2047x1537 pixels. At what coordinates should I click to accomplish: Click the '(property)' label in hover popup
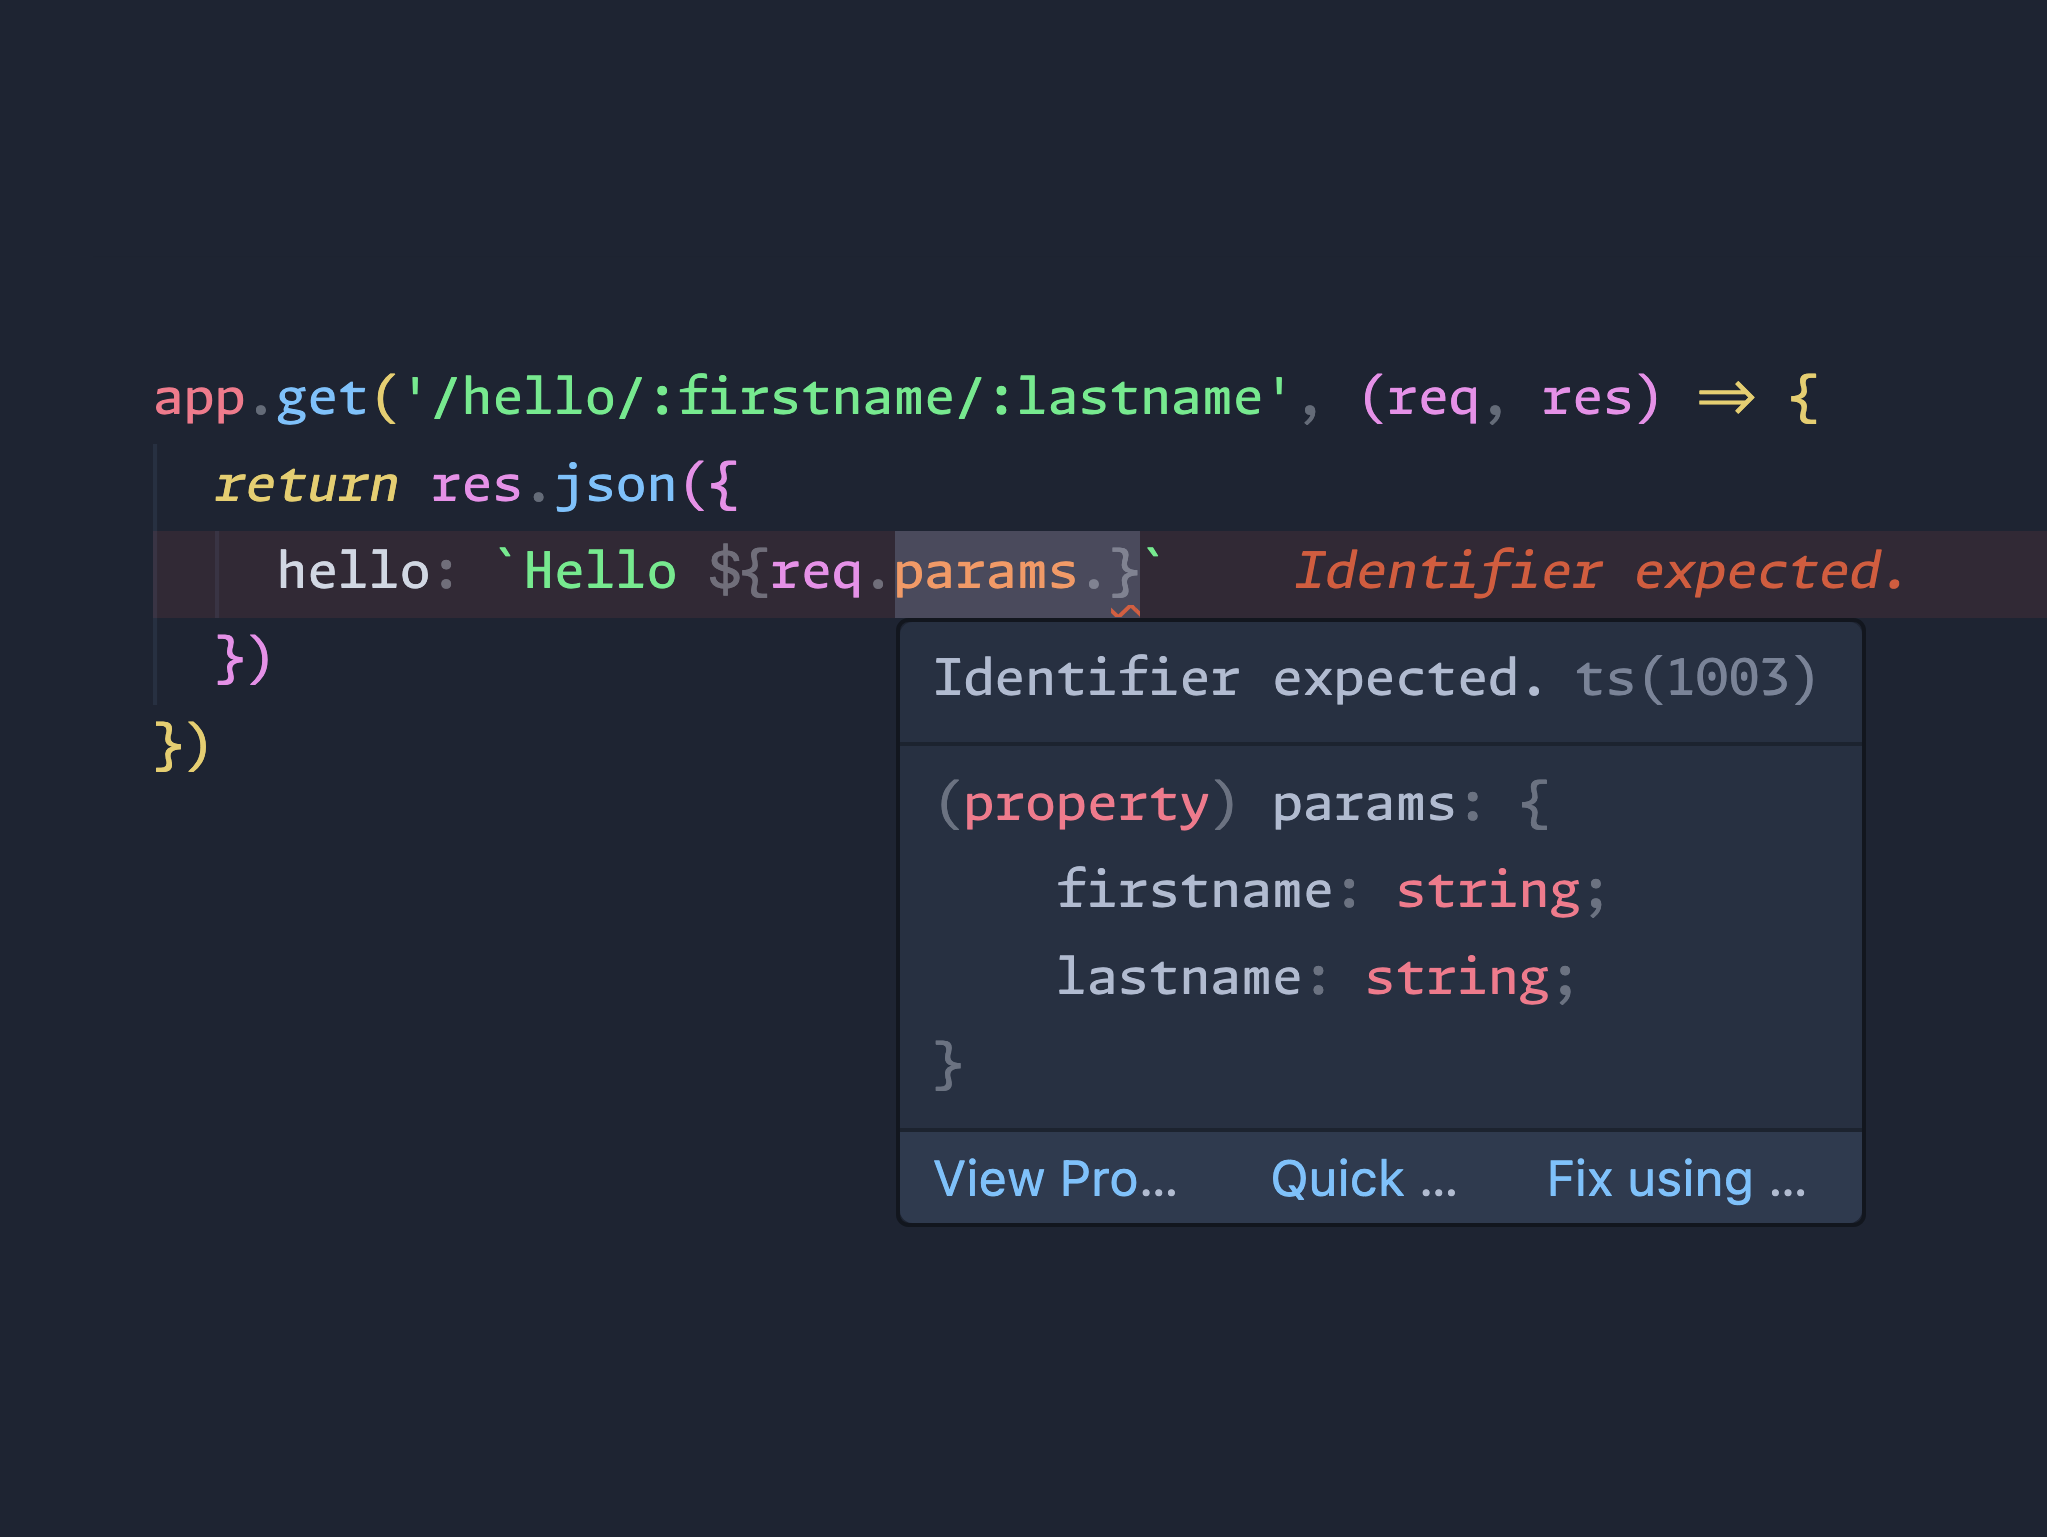(x=1086, y=804)
